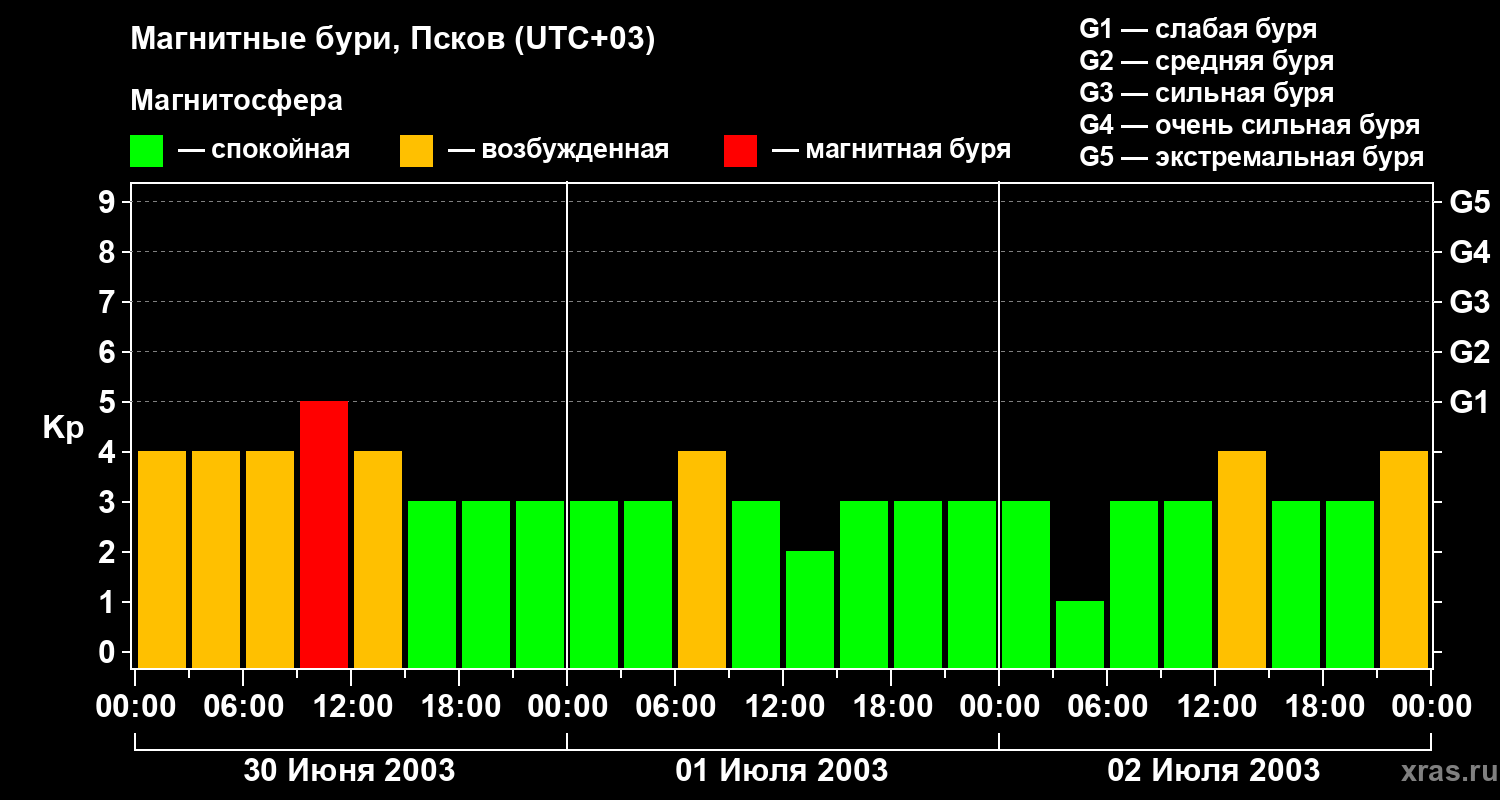Click the '06:00' label above 01 Июля 2003
1500x800 pixels.
click(675, 707)
